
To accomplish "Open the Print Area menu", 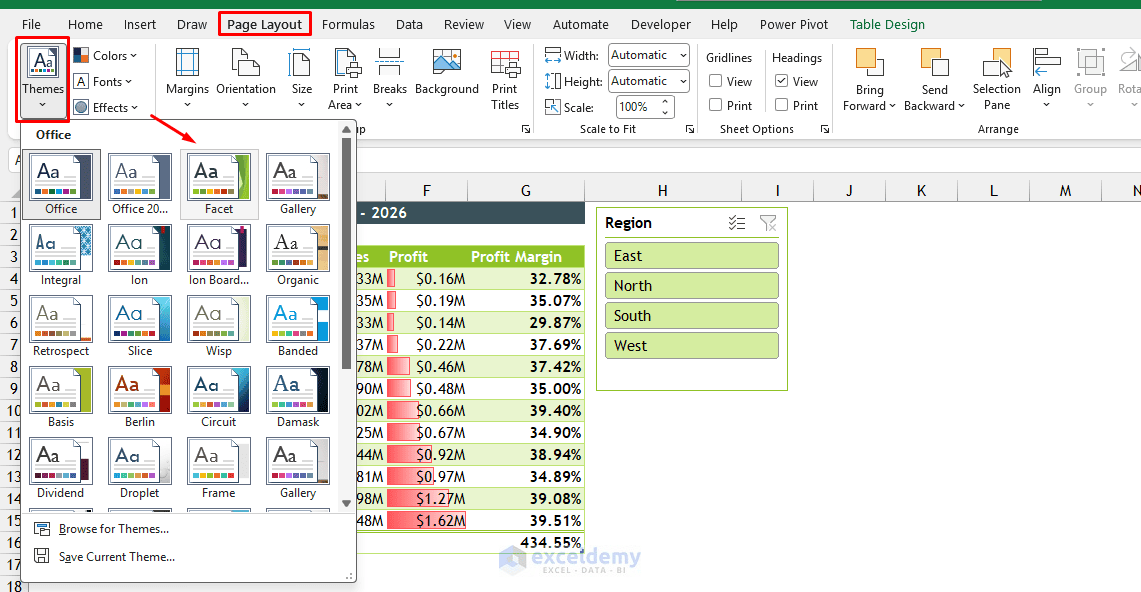I will (x=346, y=79).
